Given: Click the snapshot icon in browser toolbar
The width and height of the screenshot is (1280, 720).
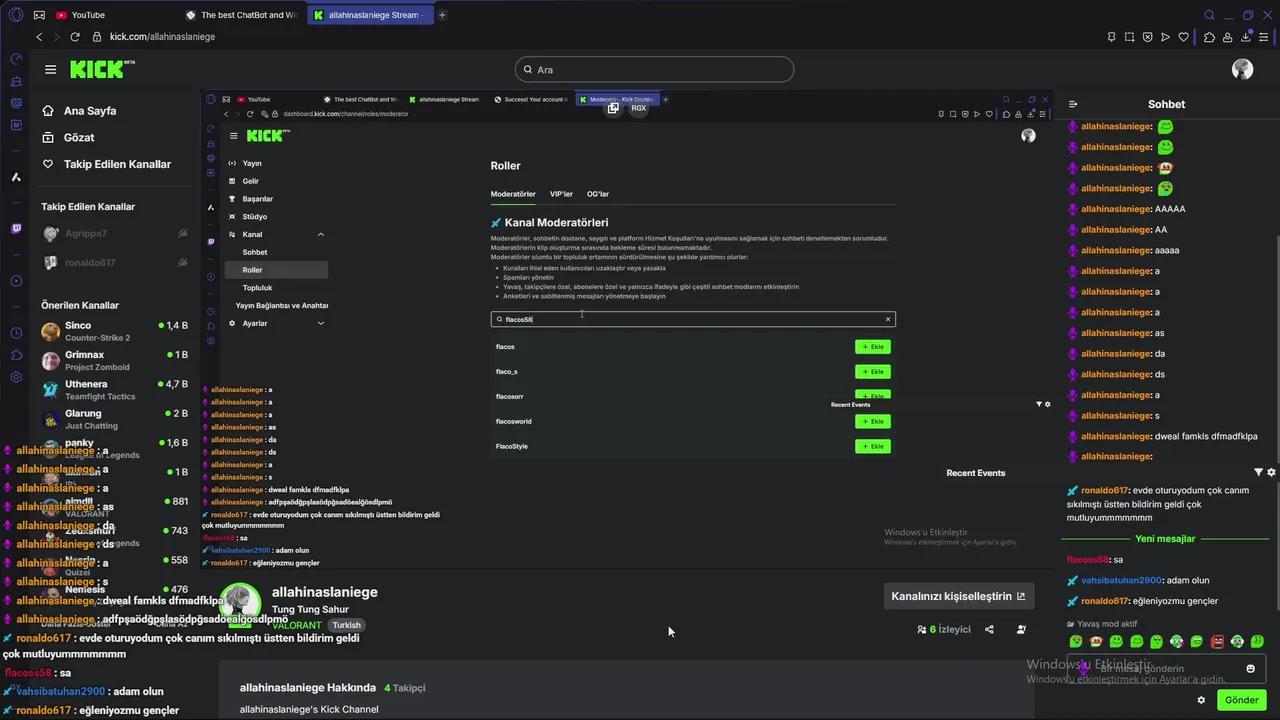Looking at the screenshot, I should 1129,37.
